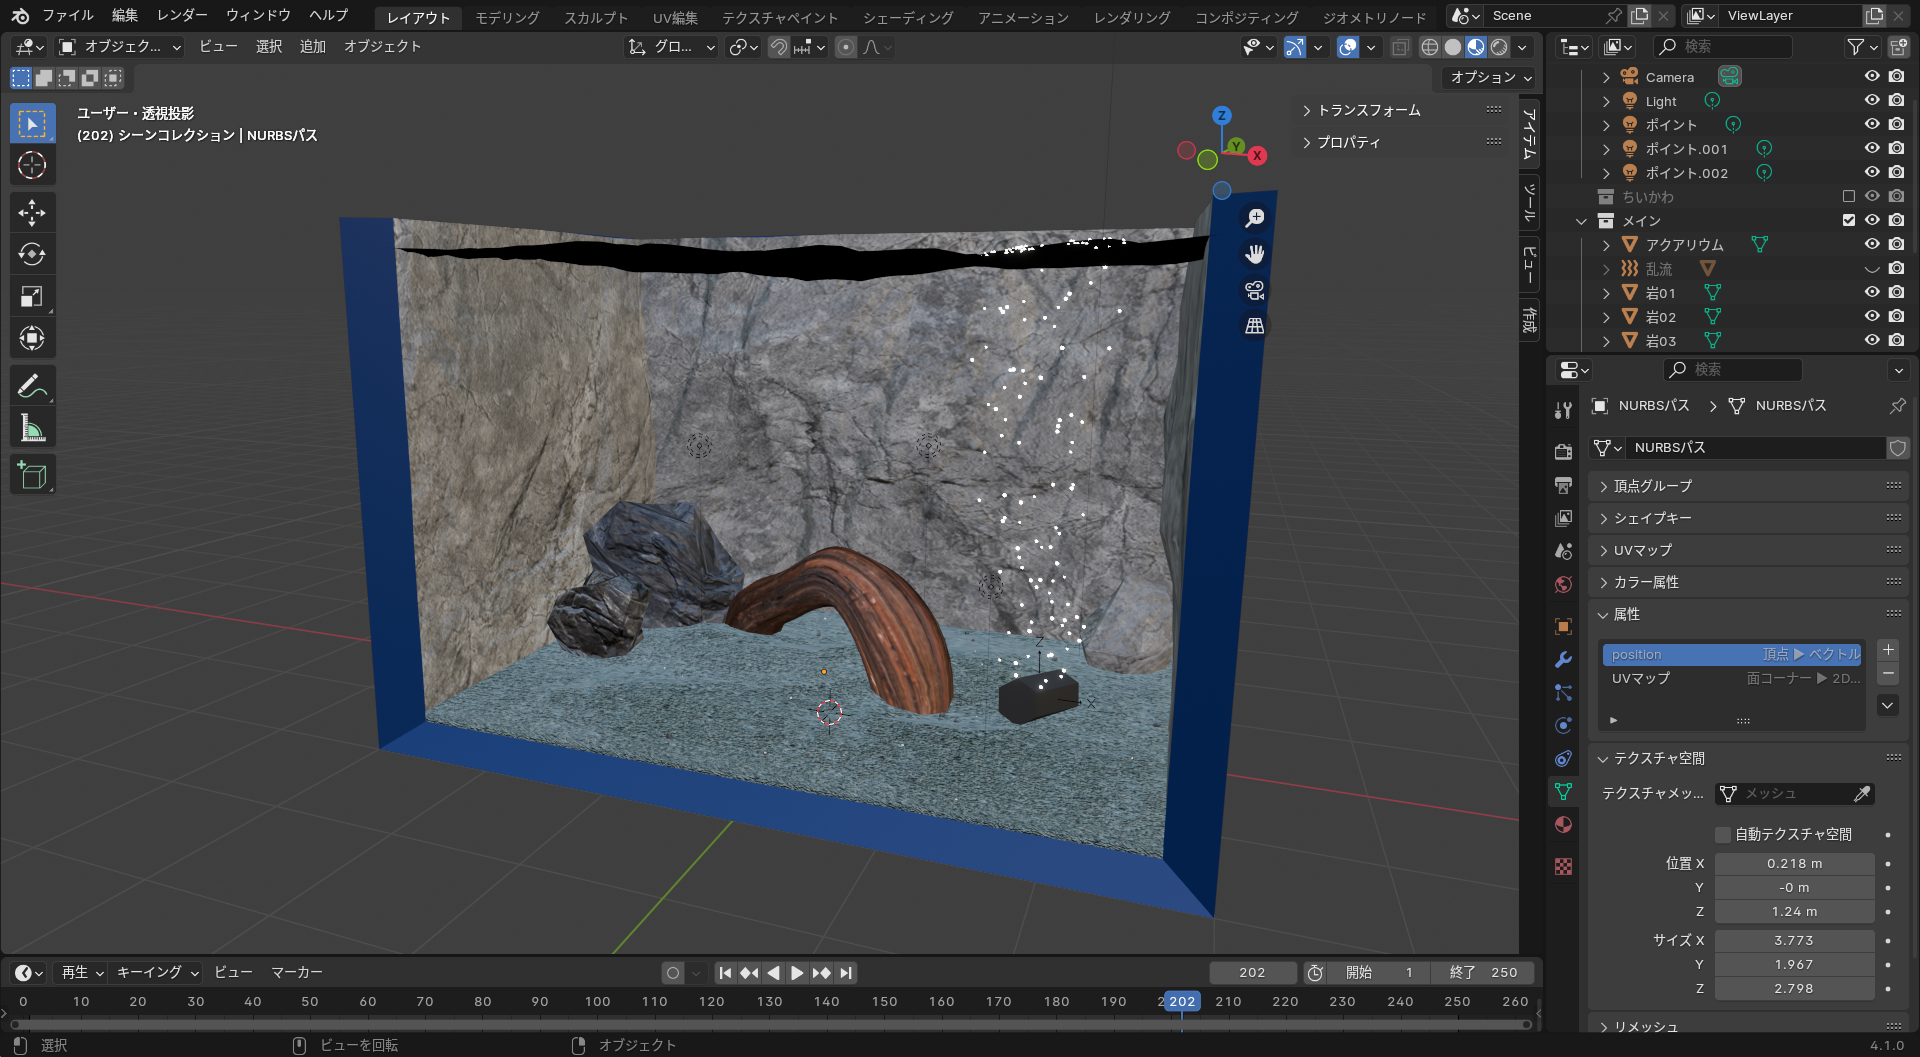Click the timeline playhead marker 202

(1182, 1001)
